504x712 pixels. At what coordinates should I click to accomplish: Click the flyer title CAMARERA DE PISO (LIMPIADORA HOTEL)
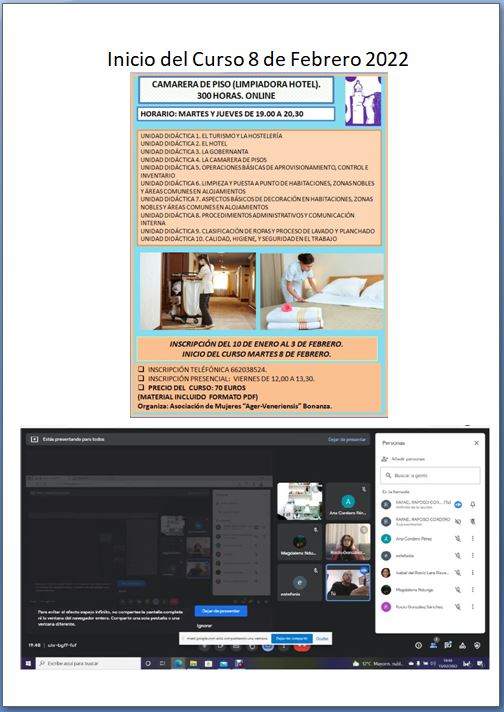pyautogui.click(x=236, y=84)
